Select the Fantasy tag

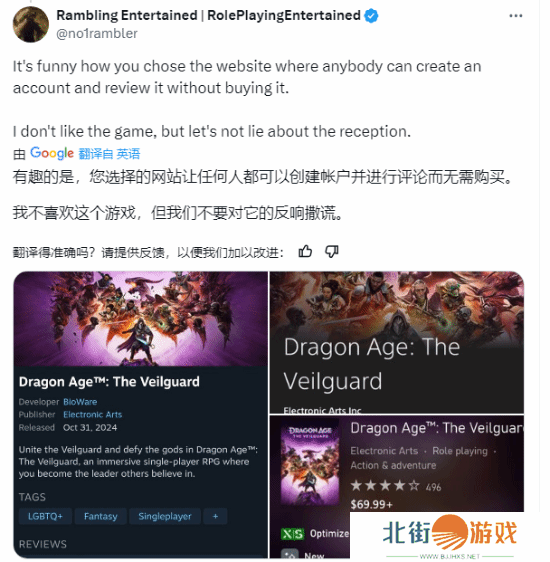click(x=101, y=516)
